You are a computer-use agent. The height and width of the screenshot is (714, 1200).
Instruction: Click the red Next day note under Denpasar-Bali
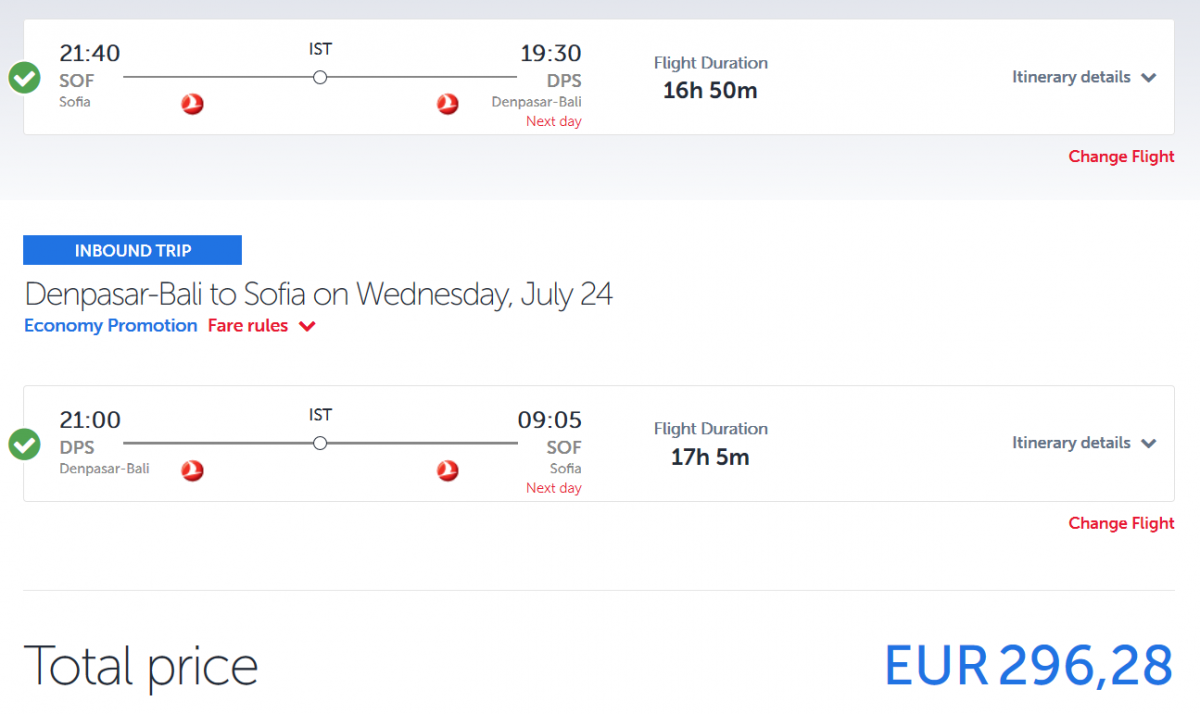[553, 122]
